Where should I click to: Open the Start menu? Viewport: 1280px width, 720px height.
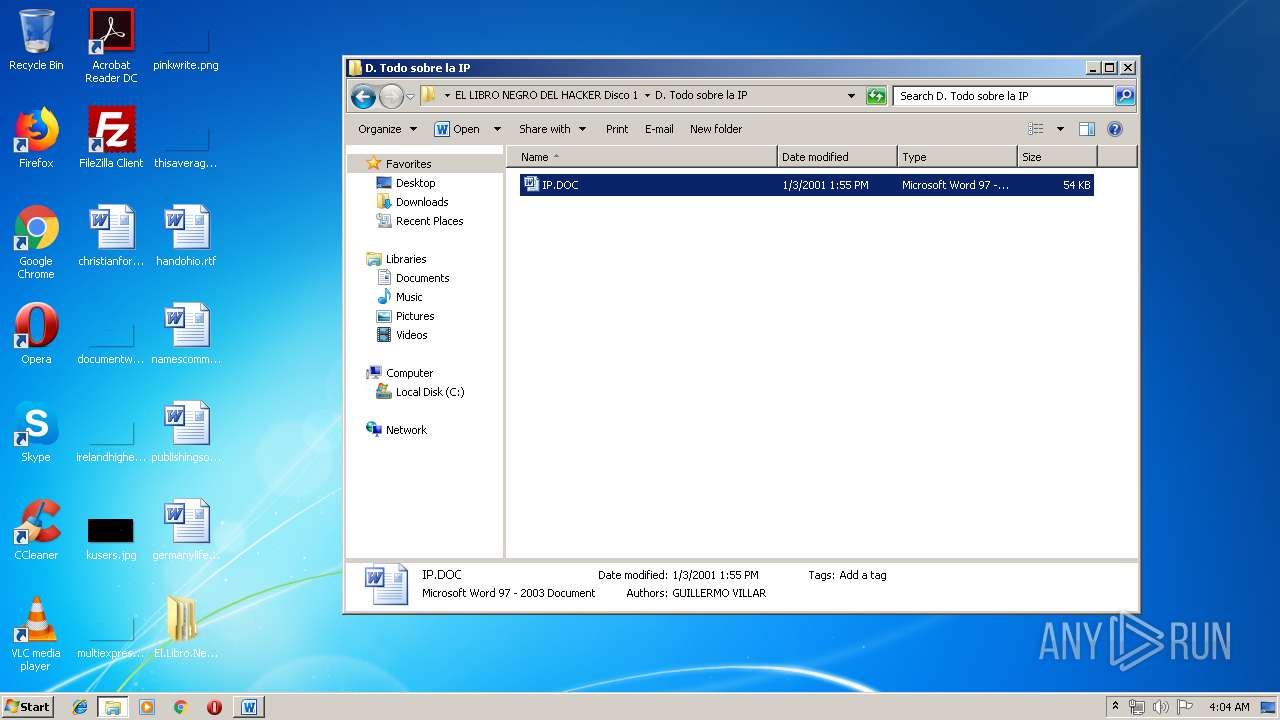[x=27, y=706]
